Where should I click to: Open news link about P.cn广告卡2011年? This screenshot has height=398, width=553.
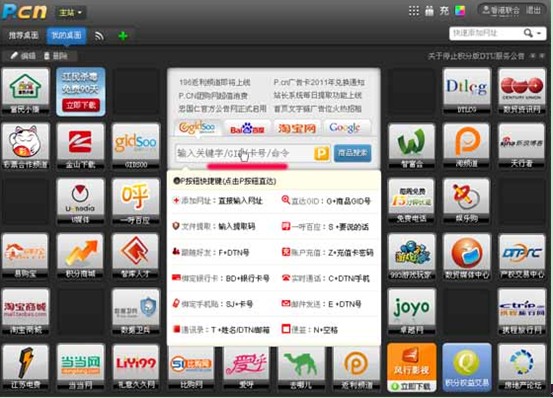coord(319,82)
